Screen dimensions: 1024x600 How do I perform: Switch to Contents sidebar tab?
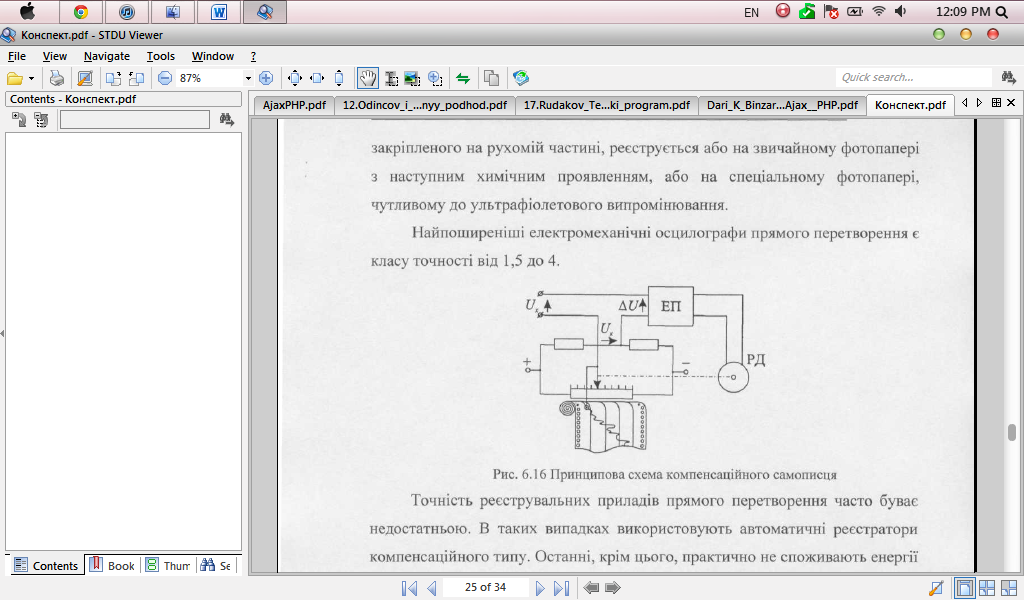coord(46,565)
